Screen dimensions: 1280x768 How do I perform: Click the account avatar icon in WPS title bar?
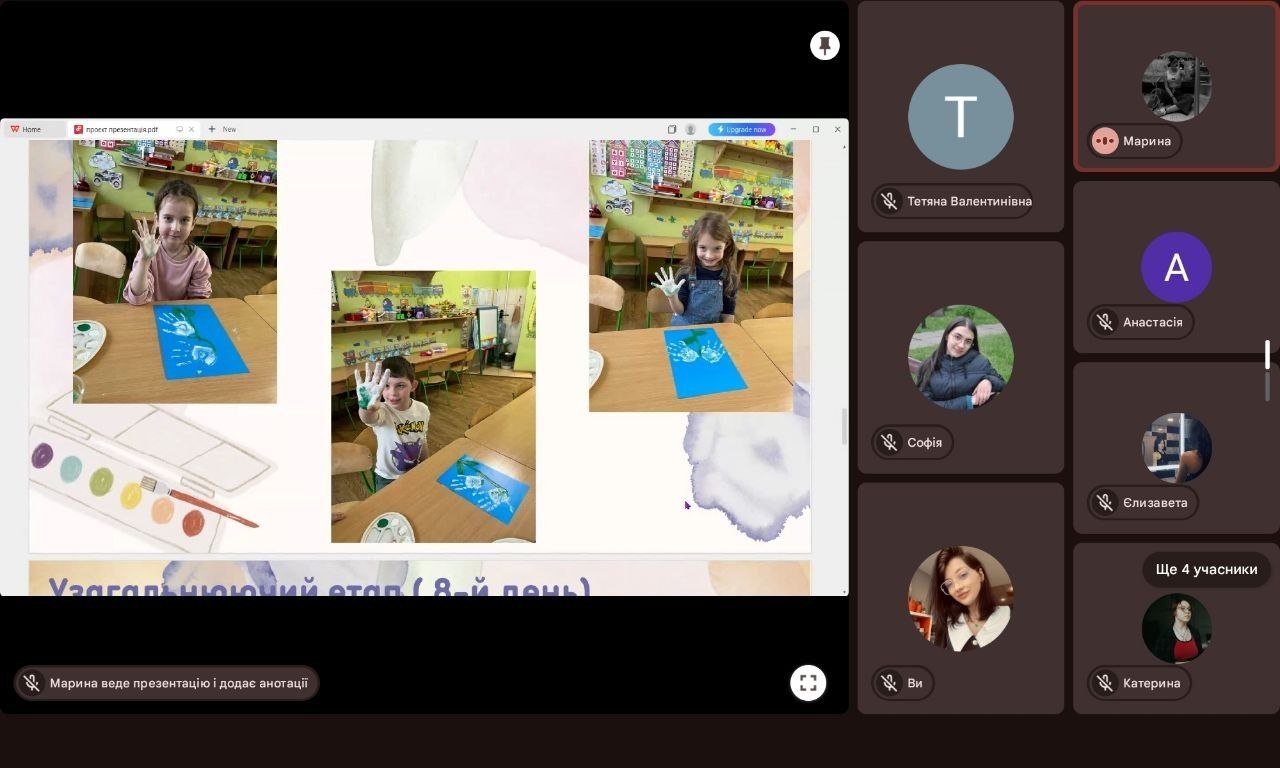tap(690, 129)
